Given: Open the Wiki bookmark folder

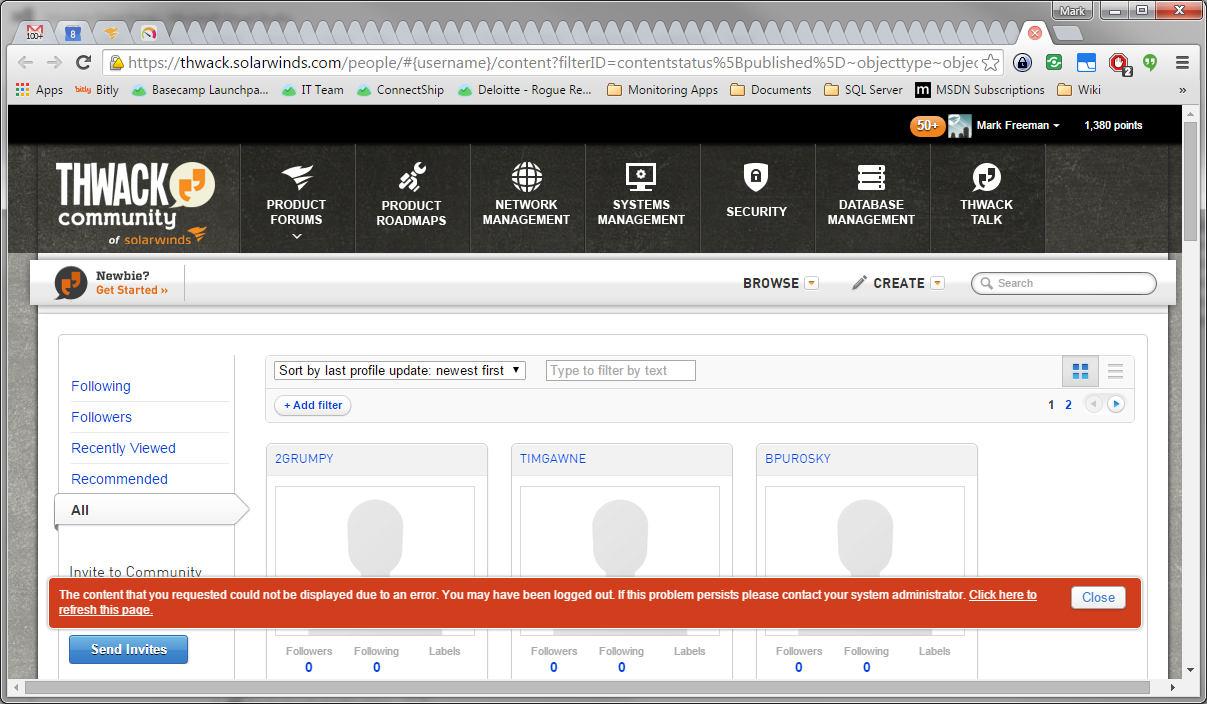Looking at the screenshot, I should [x=1079, y=90].
